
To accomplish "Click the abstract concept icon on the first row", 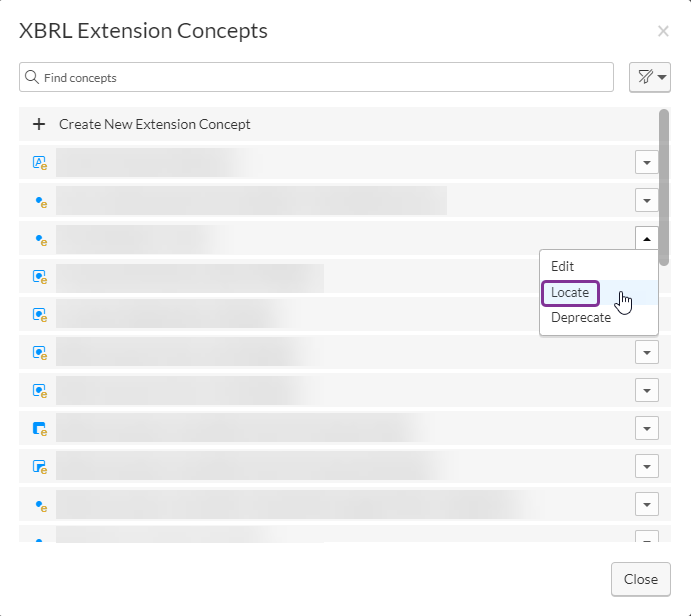I will pos(40,163).
